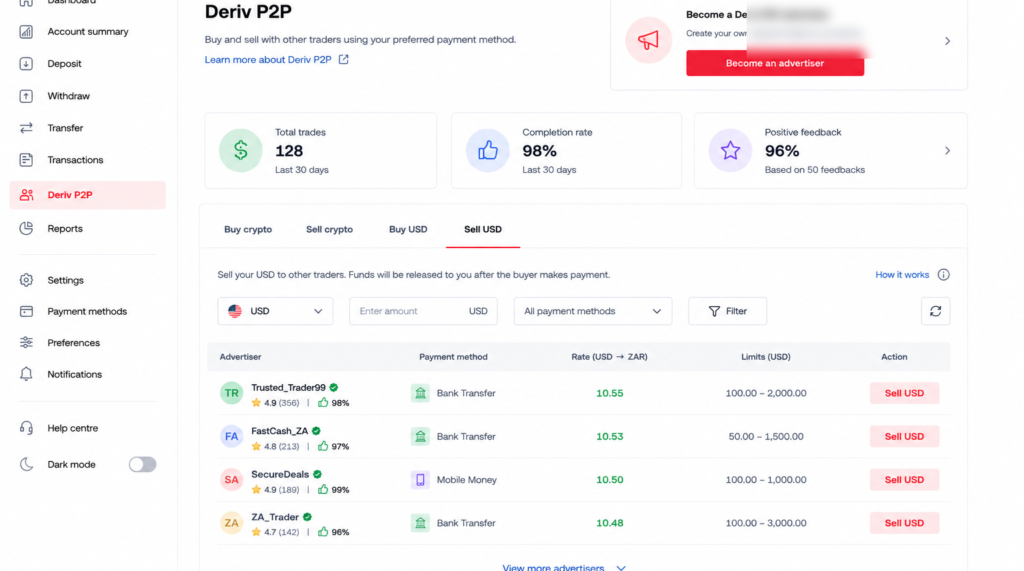1024x571 pixels.
Task: Click the Preferences sliders icon
Action: [26, 342]
